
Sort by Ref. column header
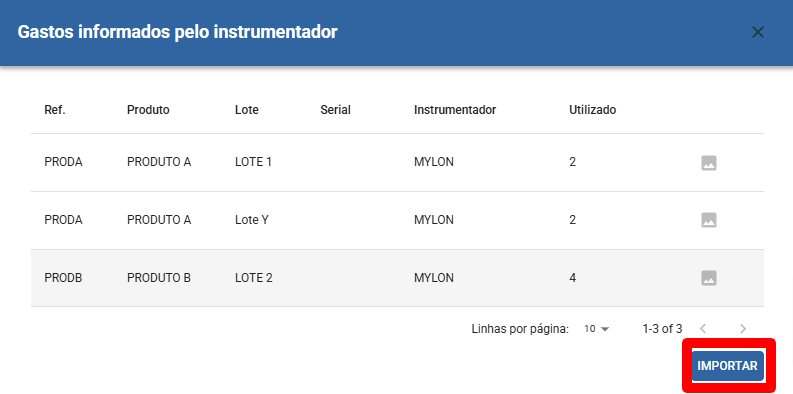pos(55,110)
